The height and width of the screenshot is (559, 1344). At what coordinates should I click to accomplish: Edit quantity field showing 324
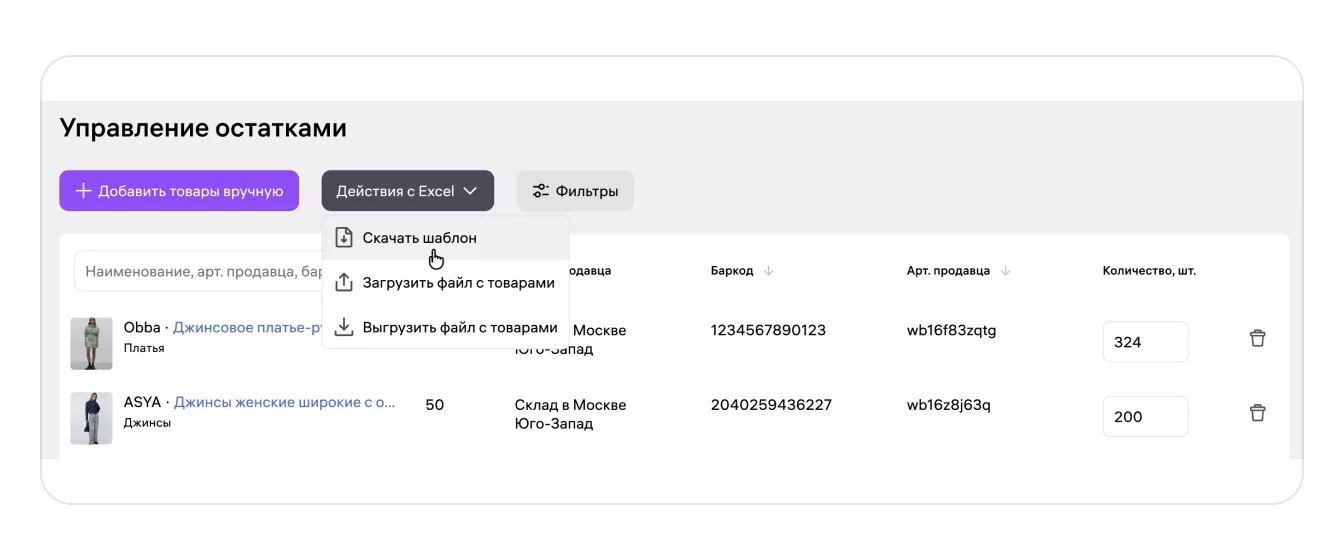(x=1145, y=342)
